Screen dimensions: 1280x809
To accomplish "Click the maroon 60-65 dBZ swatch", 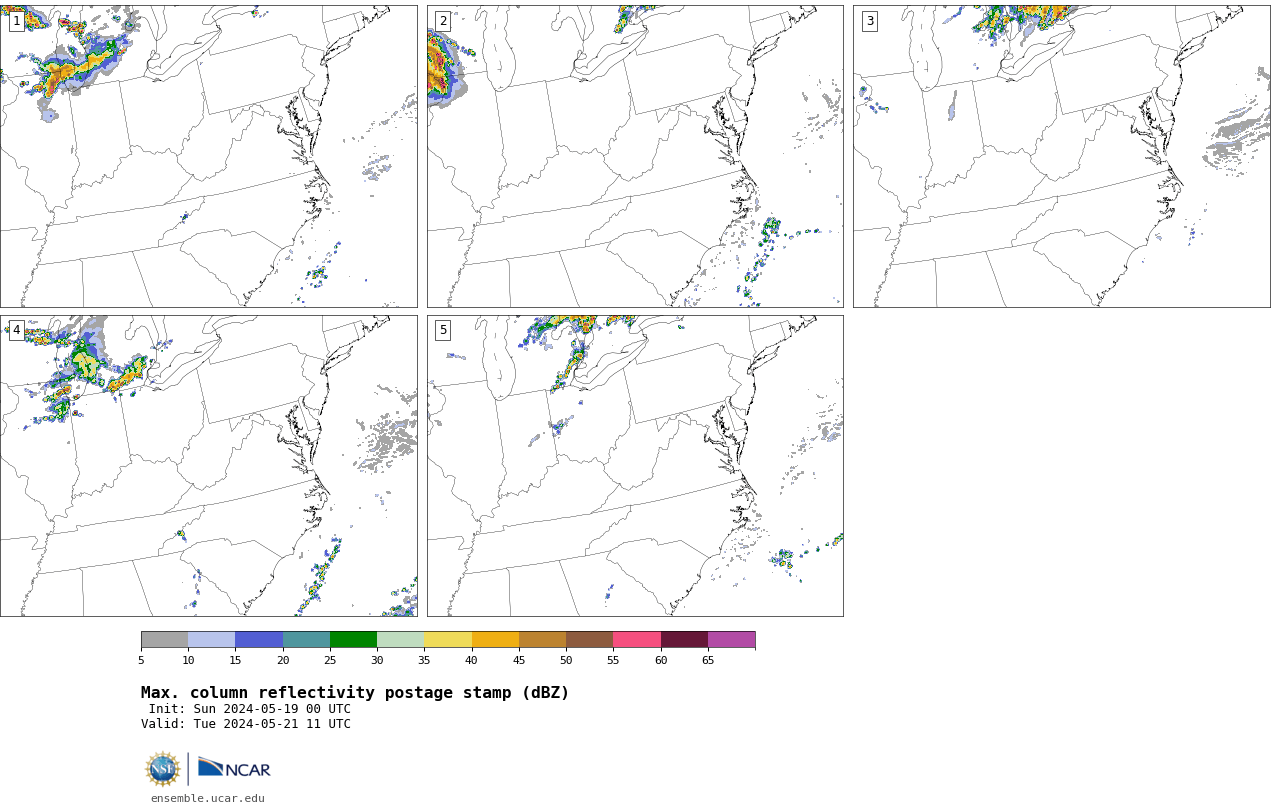I will pyautogui.click(x=684, y=639).
